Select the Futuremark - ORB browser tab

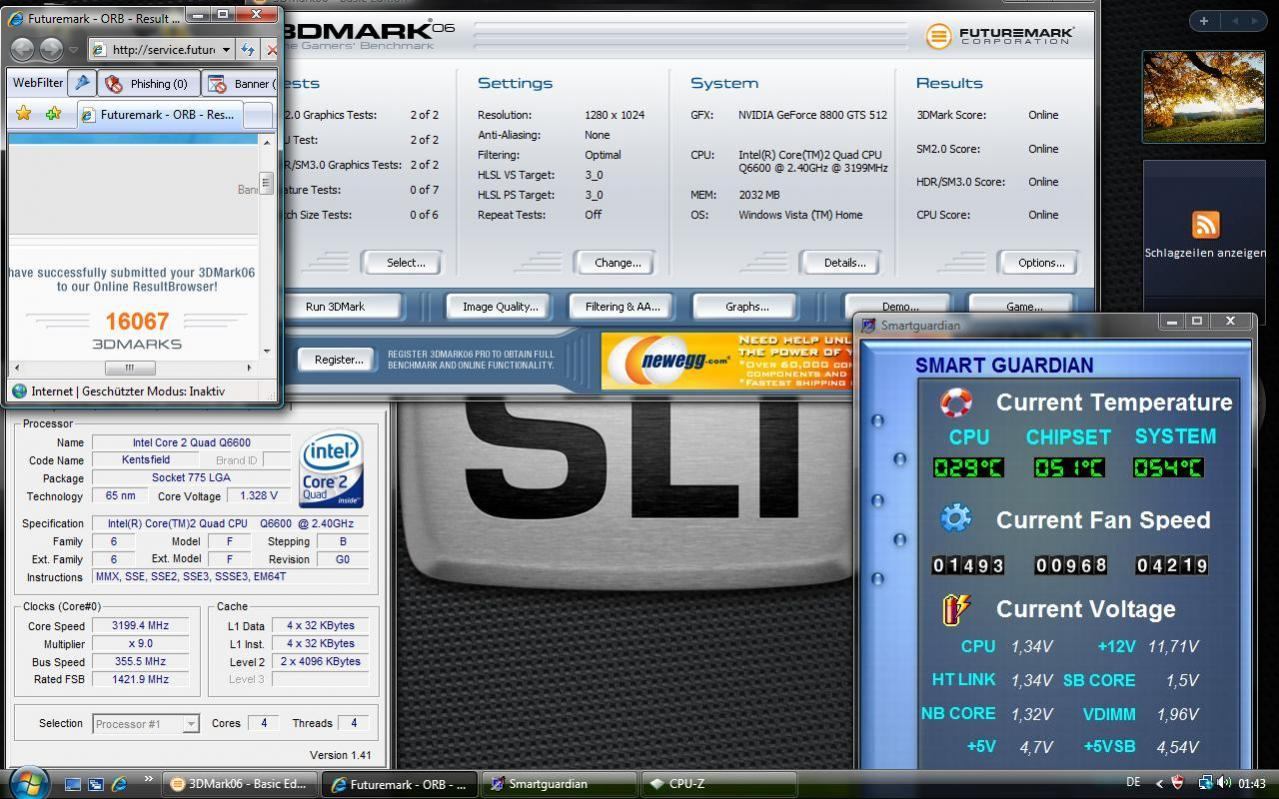[158, 115]
